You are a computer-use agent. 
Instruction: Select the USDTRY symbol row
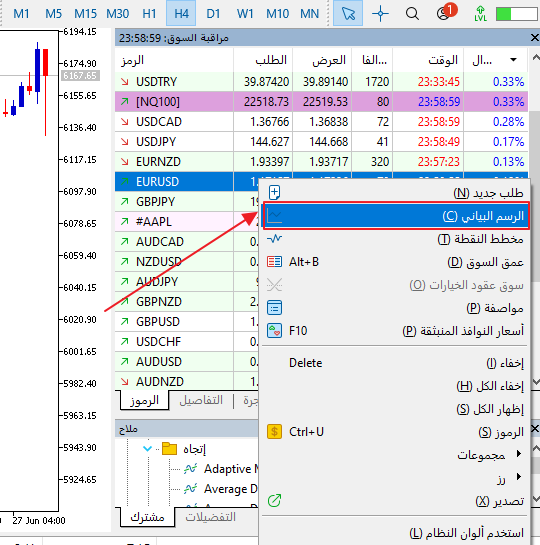click(x=321, y=82)
